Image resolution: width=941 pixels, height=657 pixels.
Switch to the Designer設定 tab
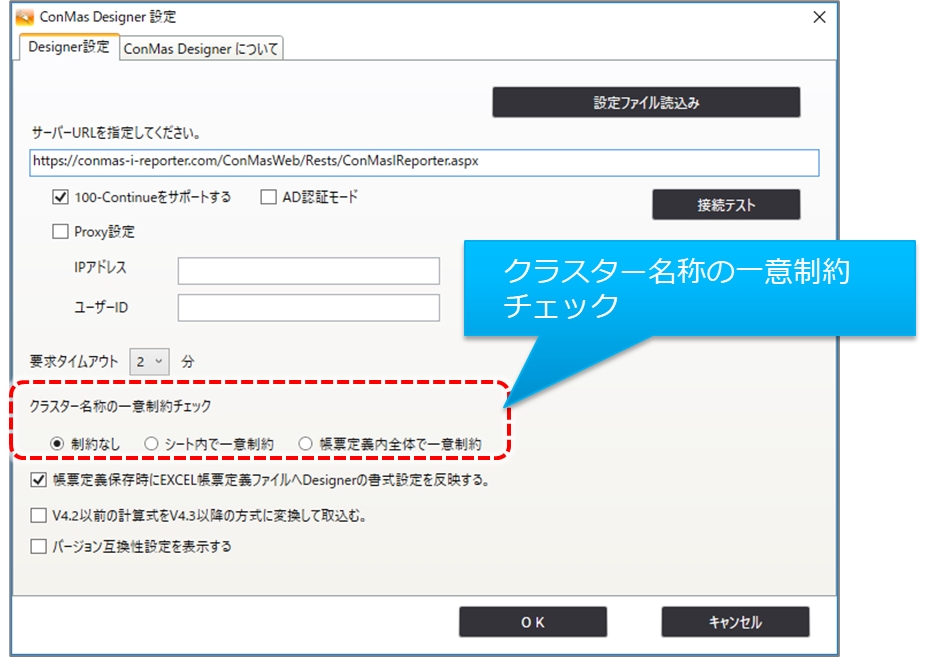click(x=68, y=47)
